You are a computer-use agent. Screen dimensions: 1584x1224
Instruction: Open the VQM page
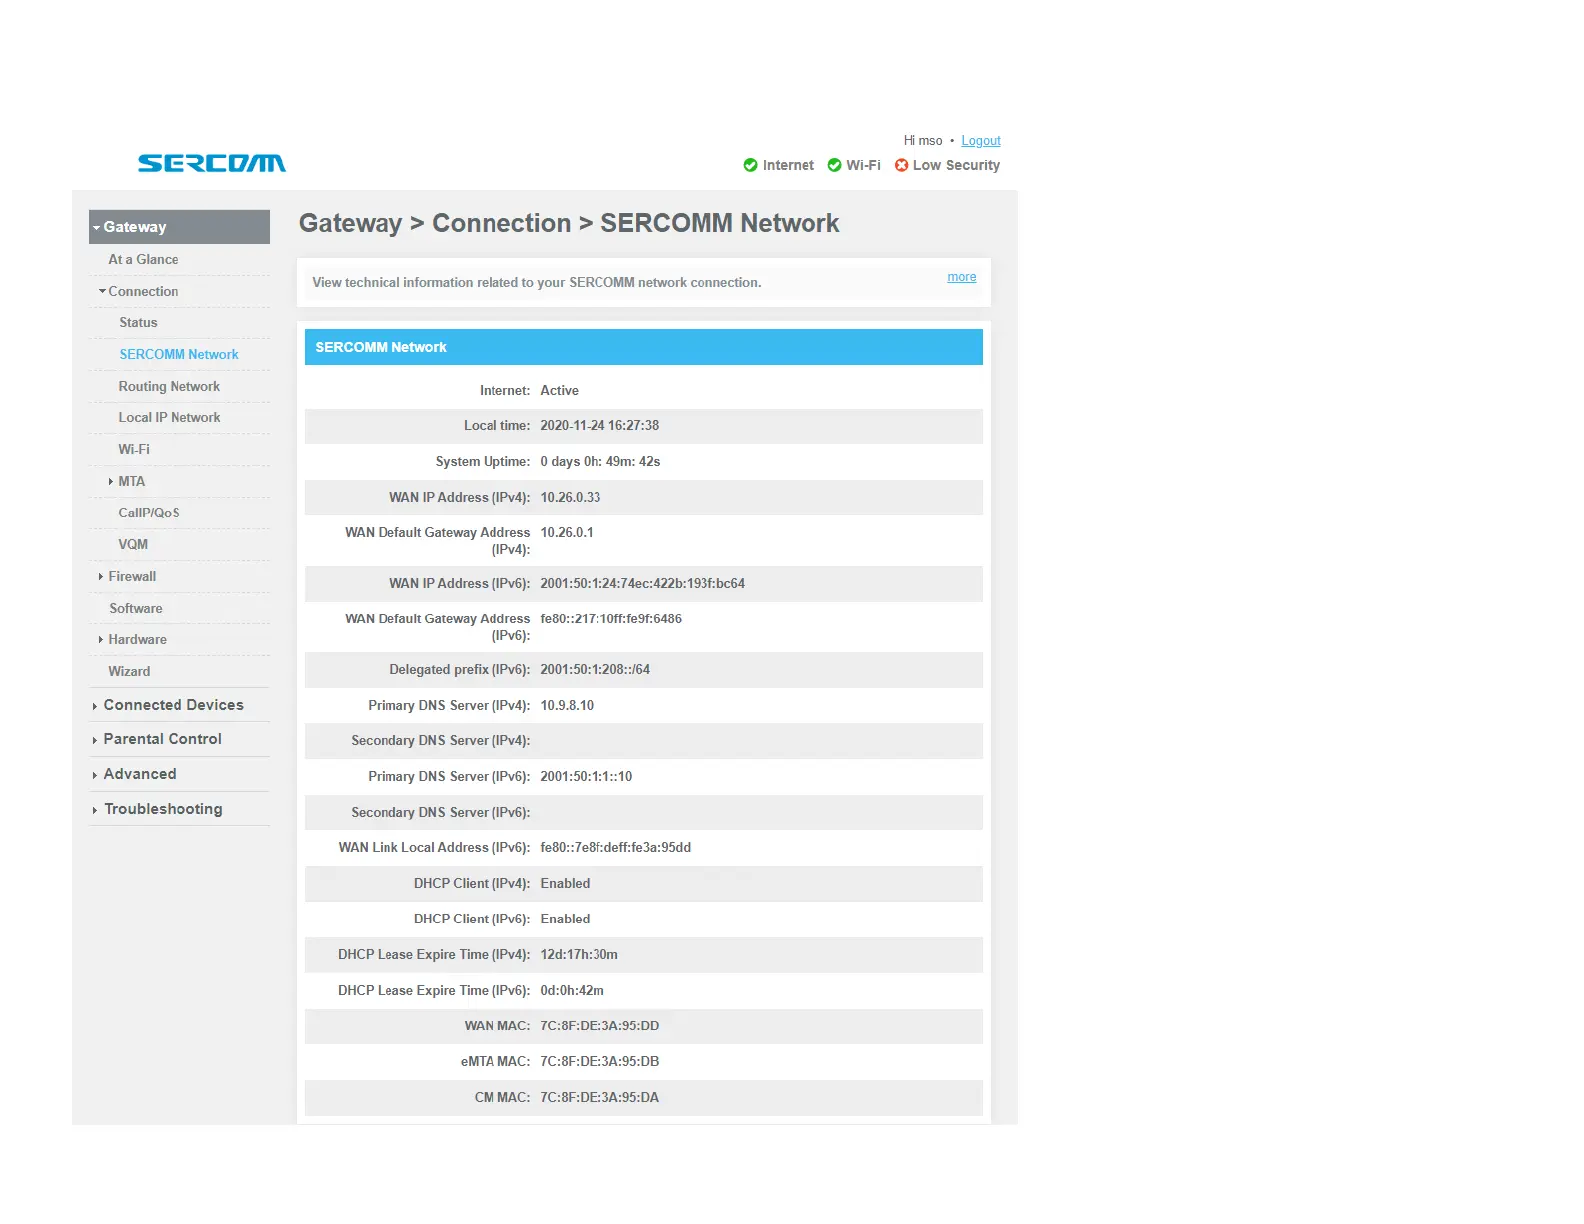coord(133,544)
